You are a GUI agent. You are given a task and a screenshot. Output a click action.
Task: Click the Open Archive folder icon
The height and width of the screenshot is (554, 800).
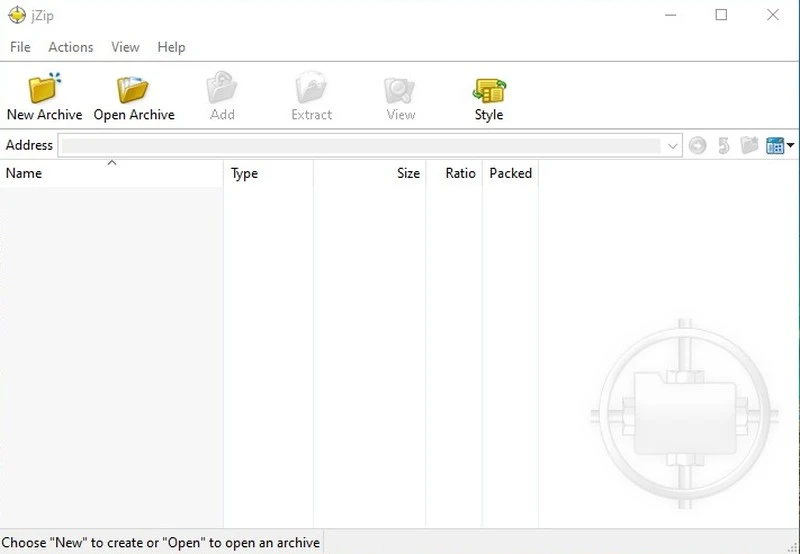coord(133,90)
